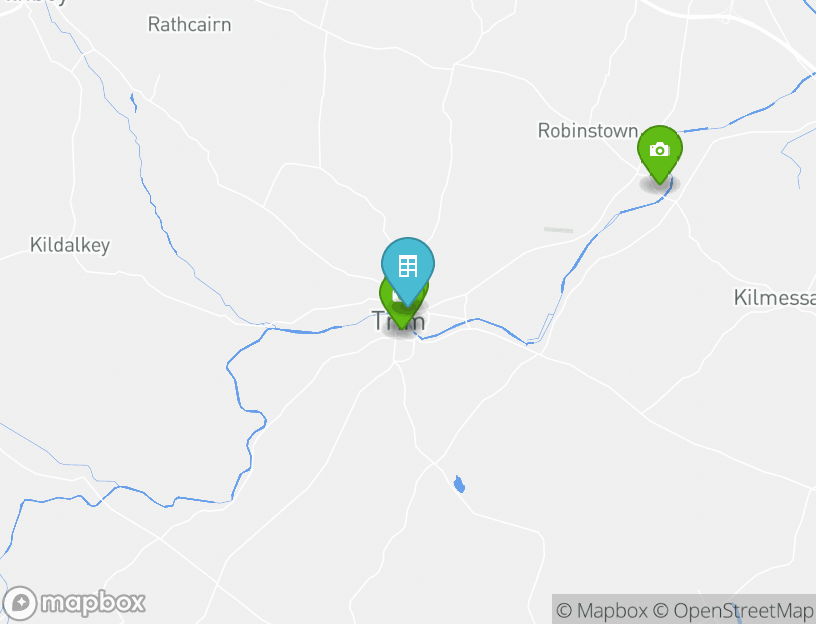Click the mapbox wordmark text

93,603
